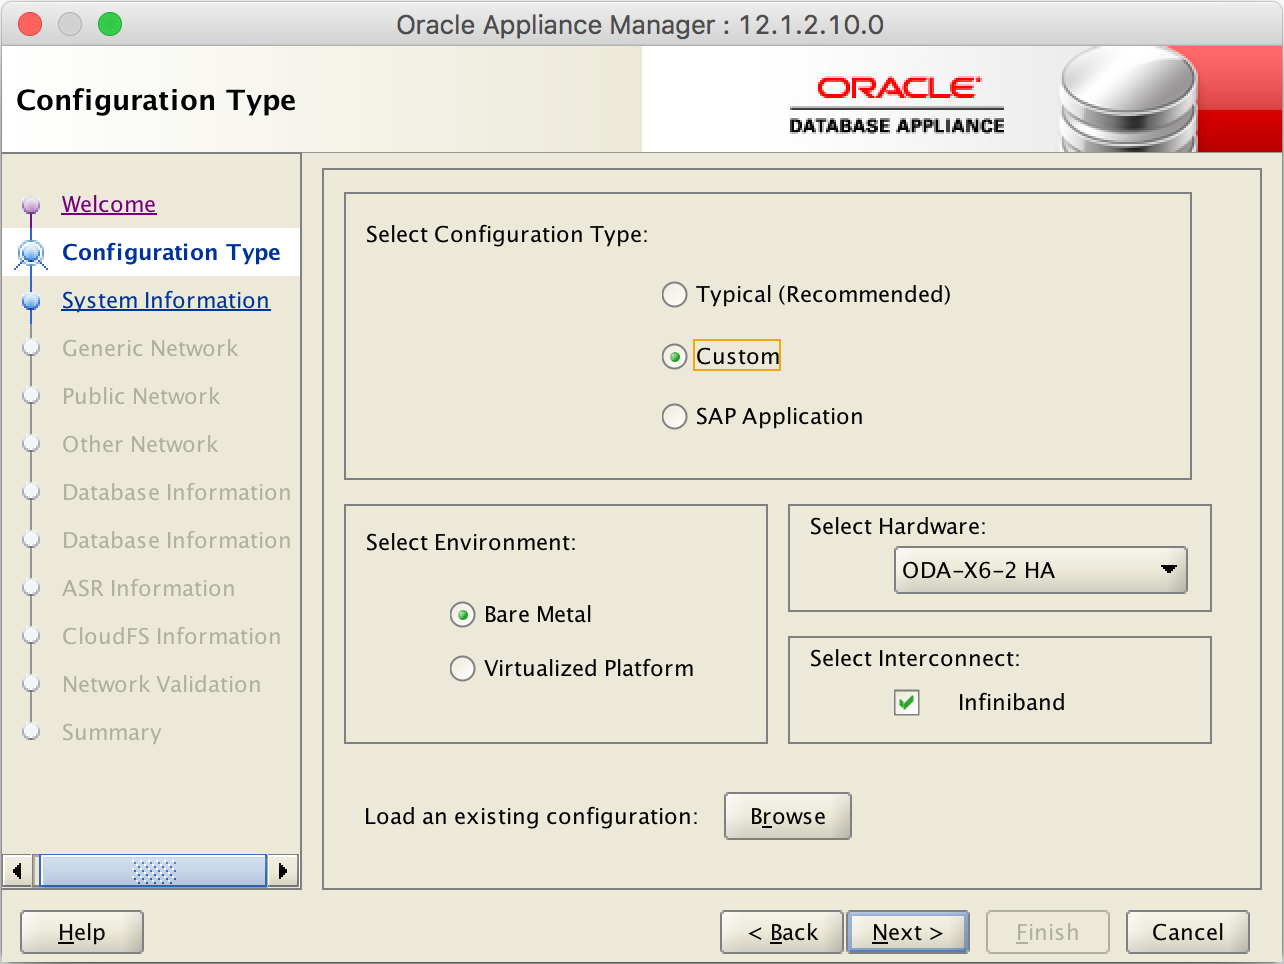Screen dimensions: 1284x964
Task: Open the ODA-X6-2 HA hardware dropdown
Action: coord(1040,570)
